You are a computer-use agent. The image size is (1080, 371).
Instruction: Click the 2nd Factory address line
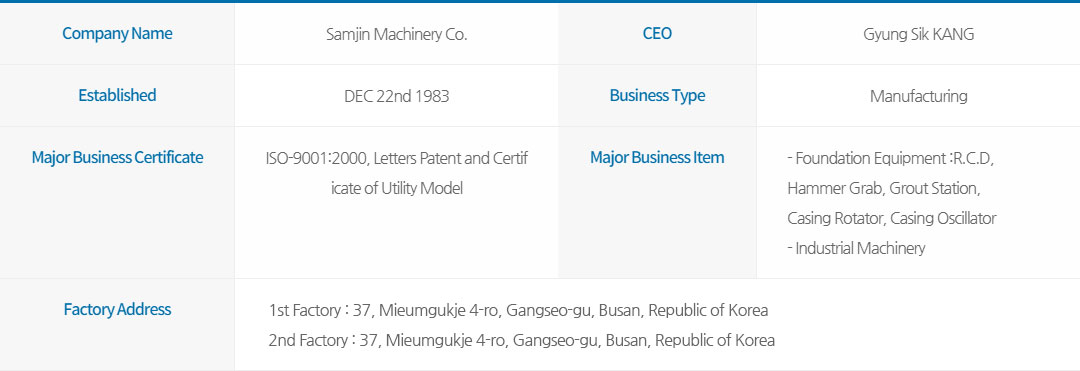click(x=521, y=340)
